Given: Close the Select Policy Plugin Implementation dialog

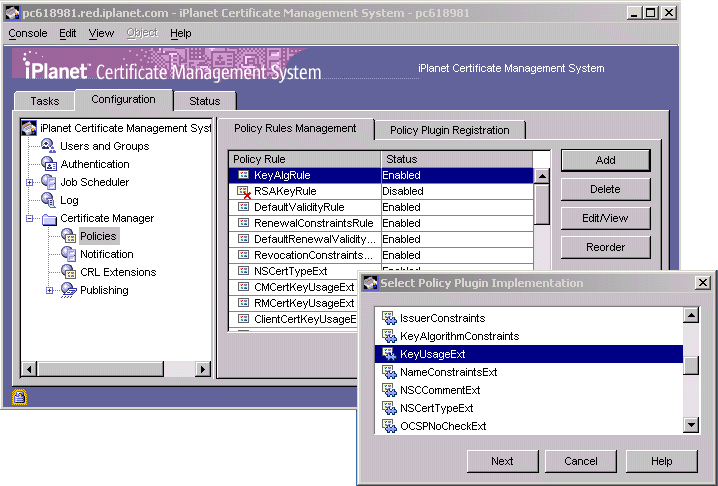Looking at the screenshot, I should point(703,283).
